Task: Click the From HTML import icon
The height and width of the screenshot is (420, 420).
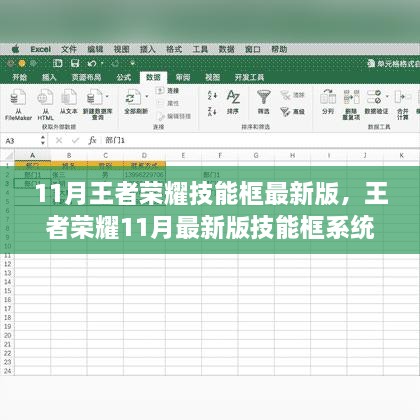Action: coord(45,97)
